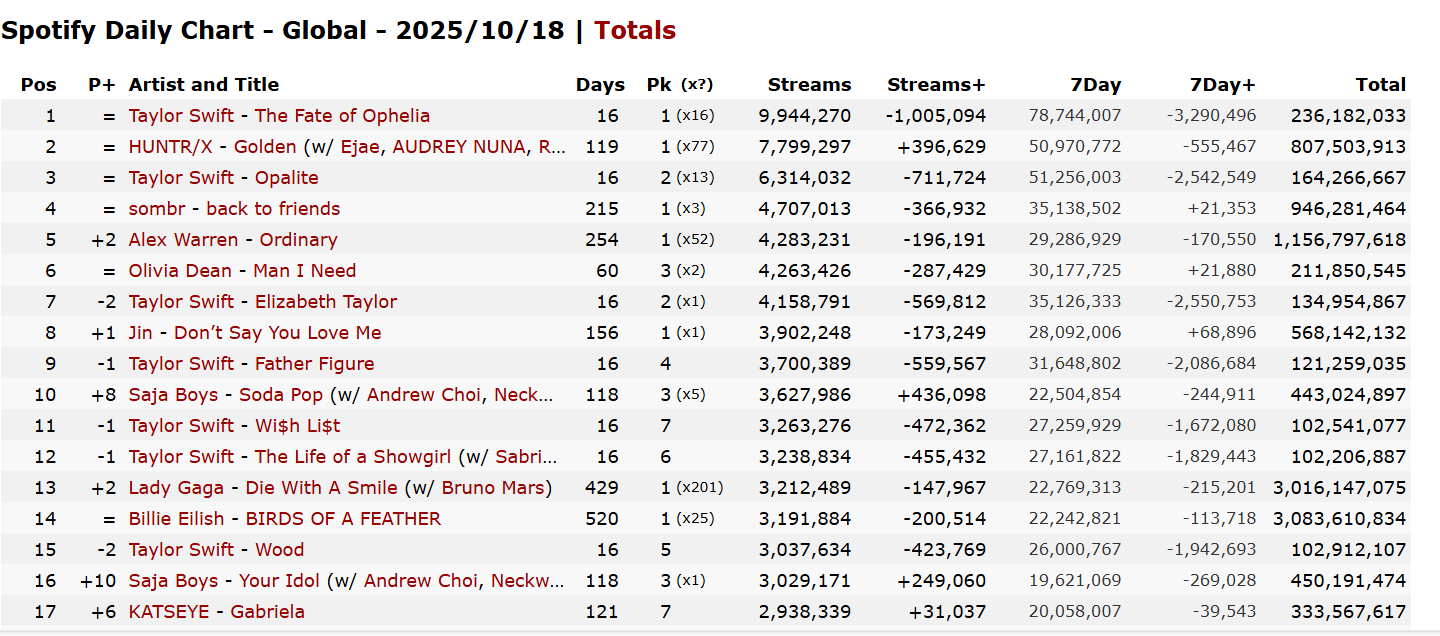The width and height of the screenshot is (1440, 636).
Task: Click the Golden song title link
Action: 265,147
